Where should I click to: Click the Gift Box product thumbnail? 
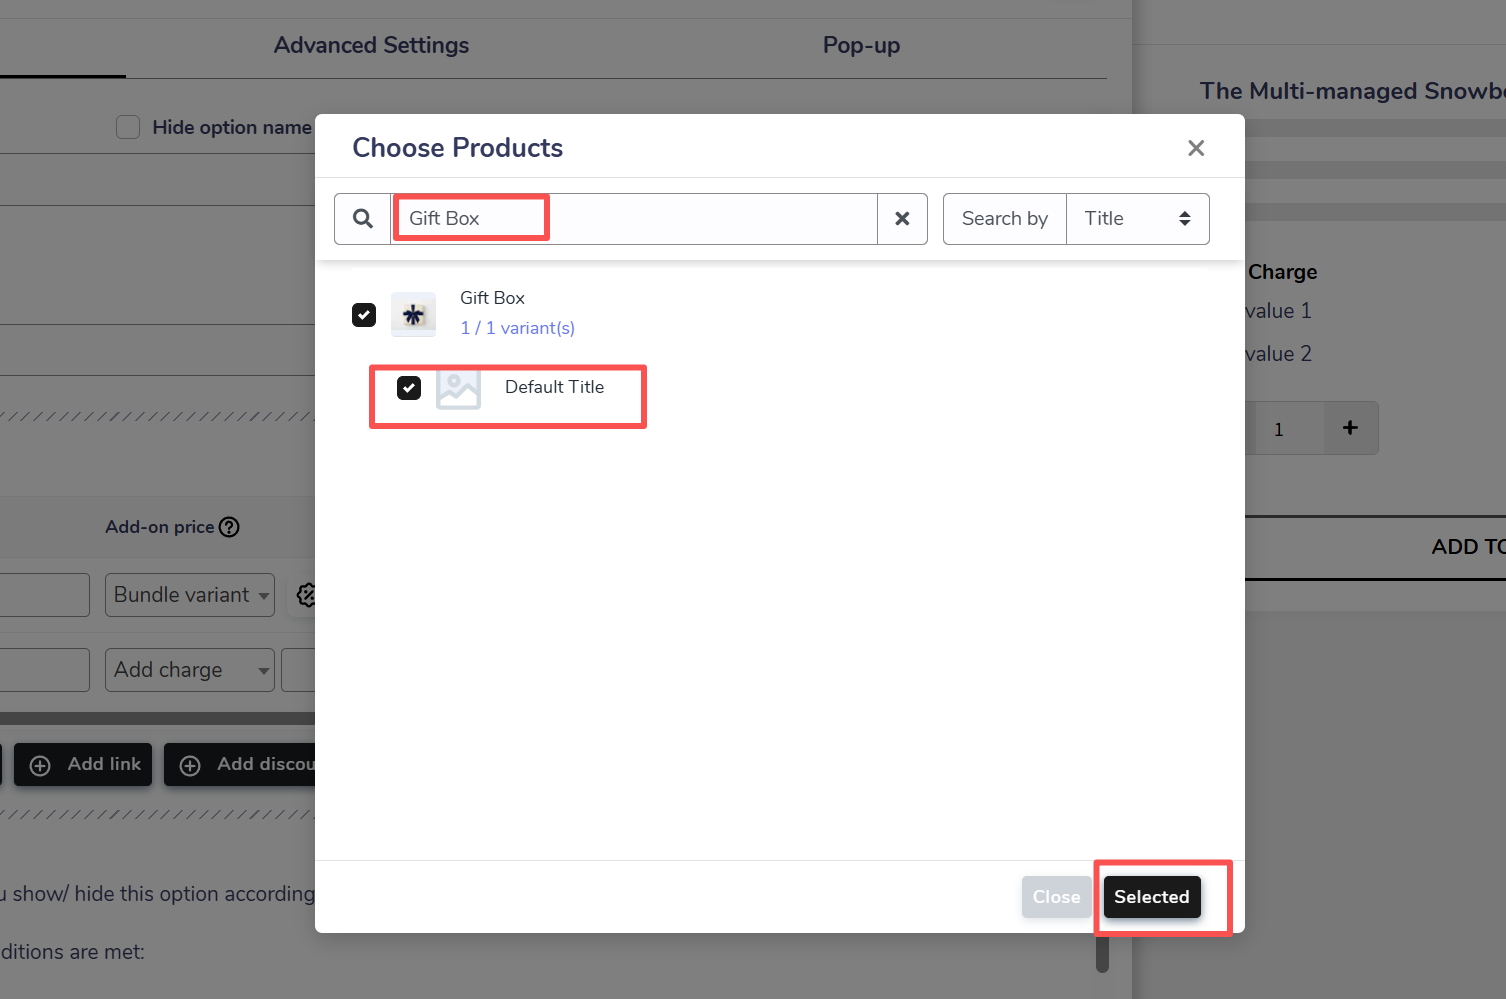click(x=413, y=315)
